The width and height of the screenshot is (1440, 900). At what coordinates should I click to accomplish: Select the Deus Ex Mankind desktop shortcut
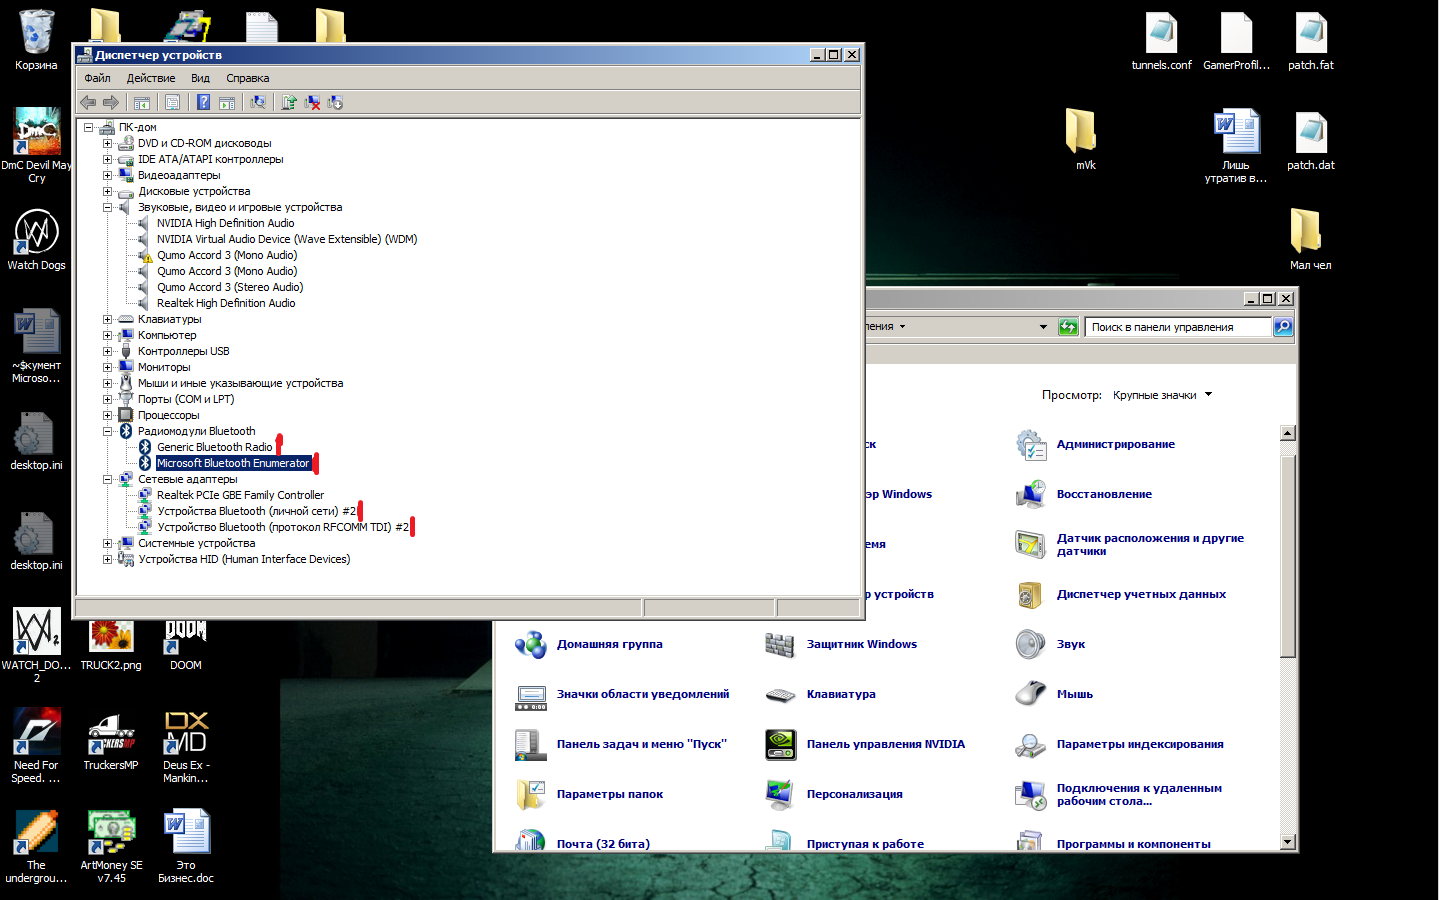pos(186,746)
